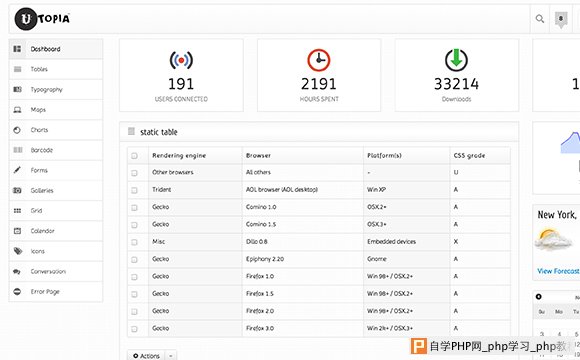Click the Barcode sidebar icon

[17, 150]
